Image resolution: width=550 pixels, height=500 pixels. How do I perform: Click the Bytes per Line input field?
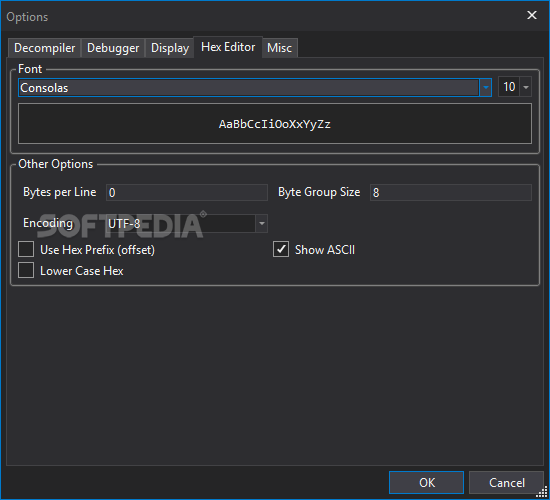(x=187, y=193)
